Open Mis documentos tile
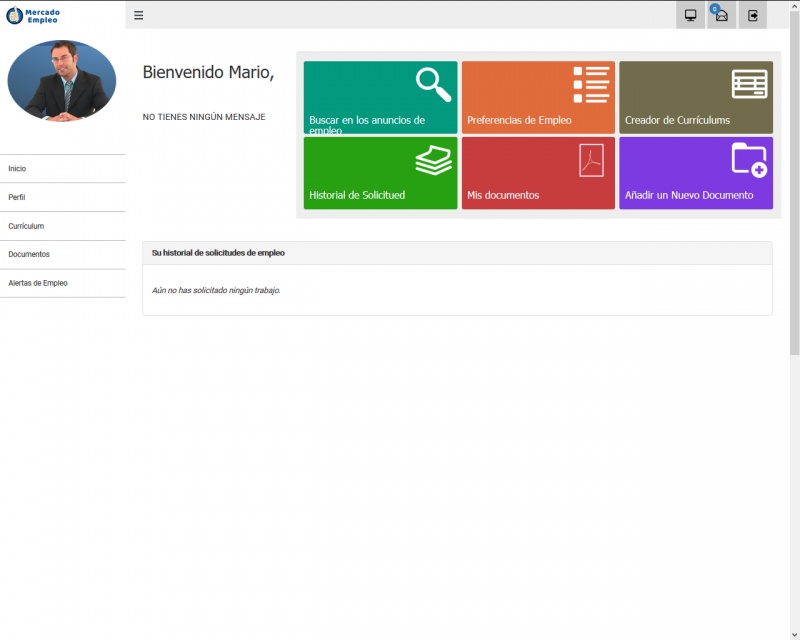 coord(538,173)
